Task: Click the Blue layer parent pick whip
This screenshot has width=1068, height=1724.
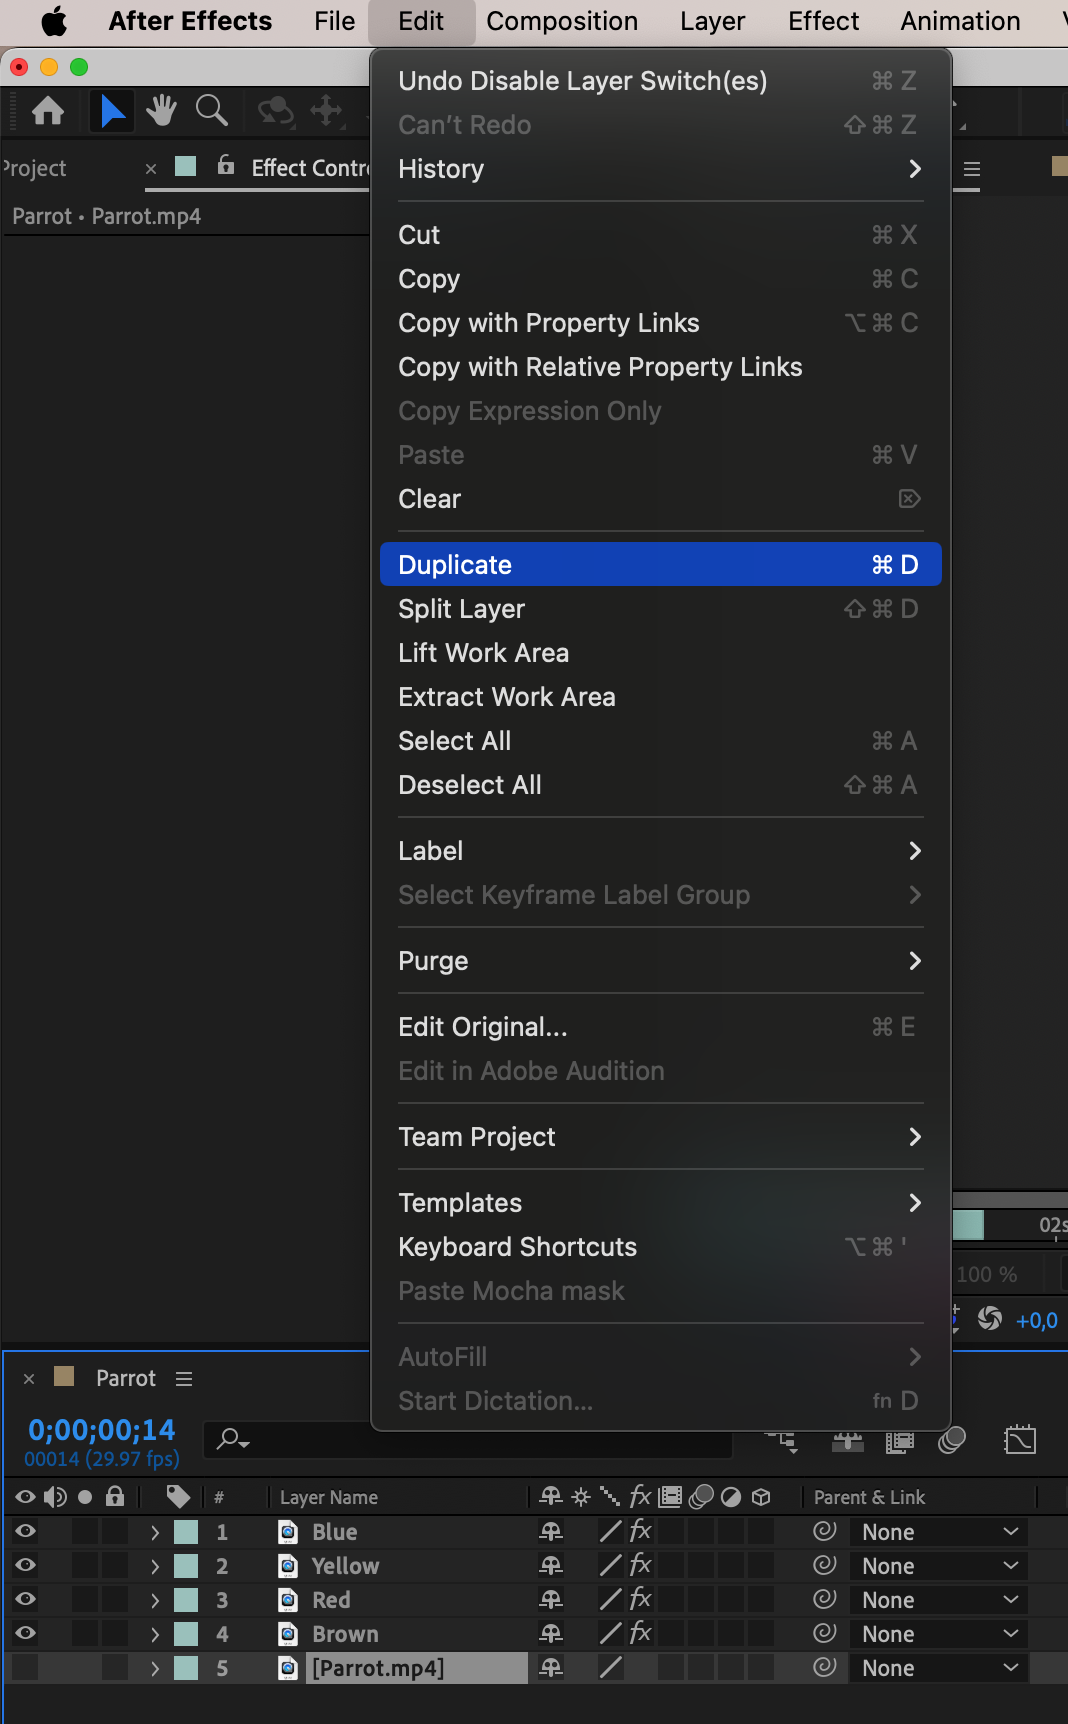Action: pyautogui.click(x=825, y=1531)
